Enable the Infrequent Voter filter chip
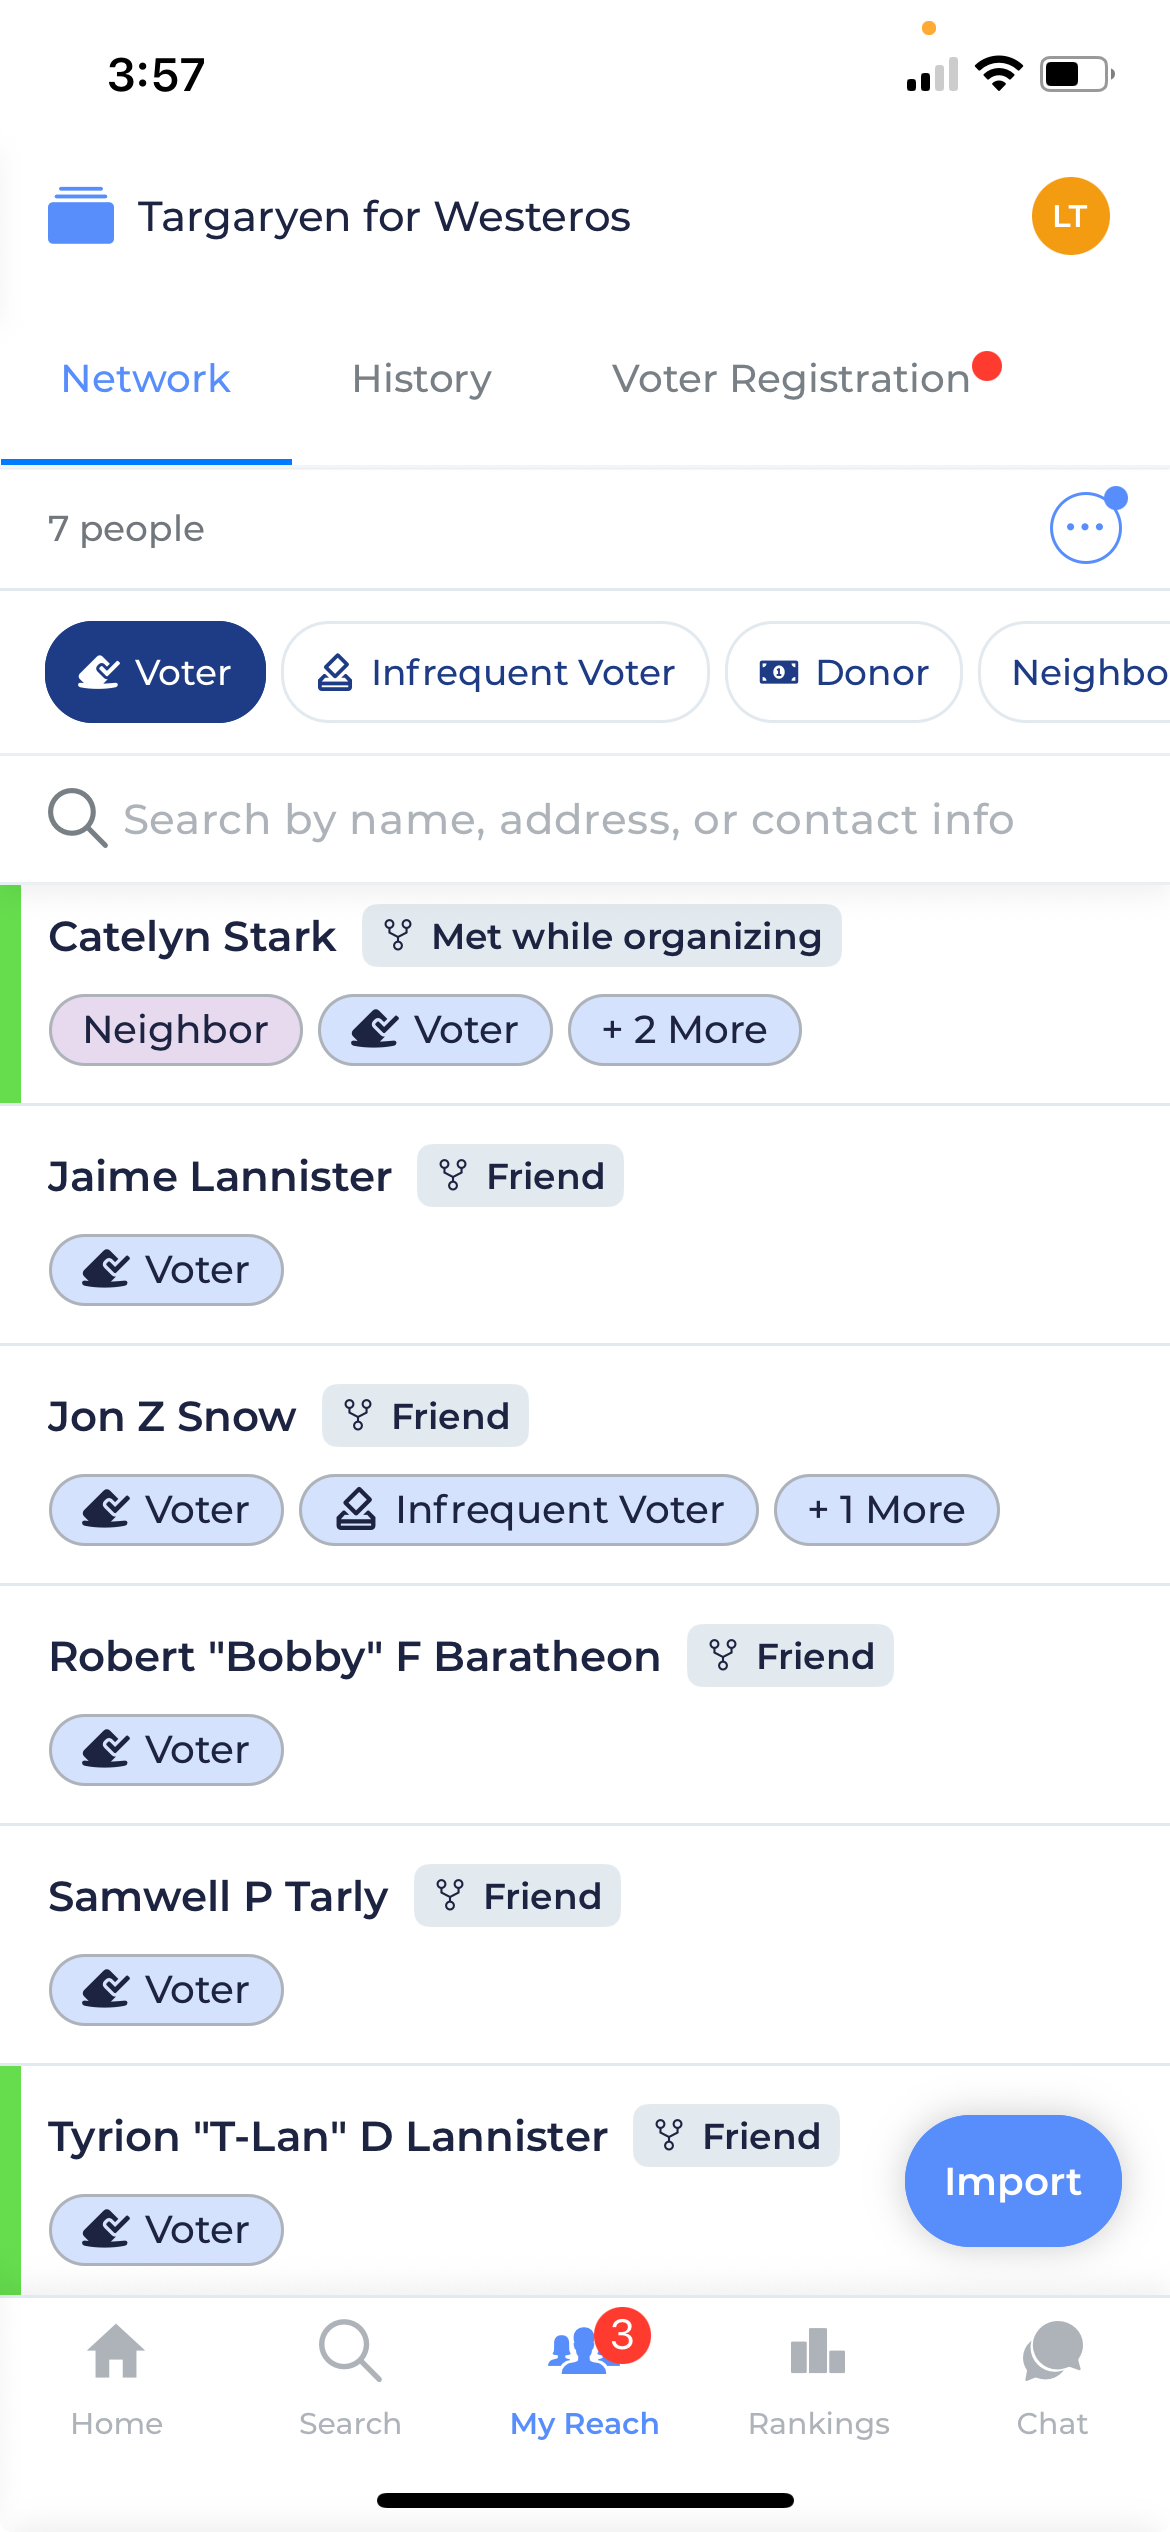The image size is (1170, 2532). 496,672
